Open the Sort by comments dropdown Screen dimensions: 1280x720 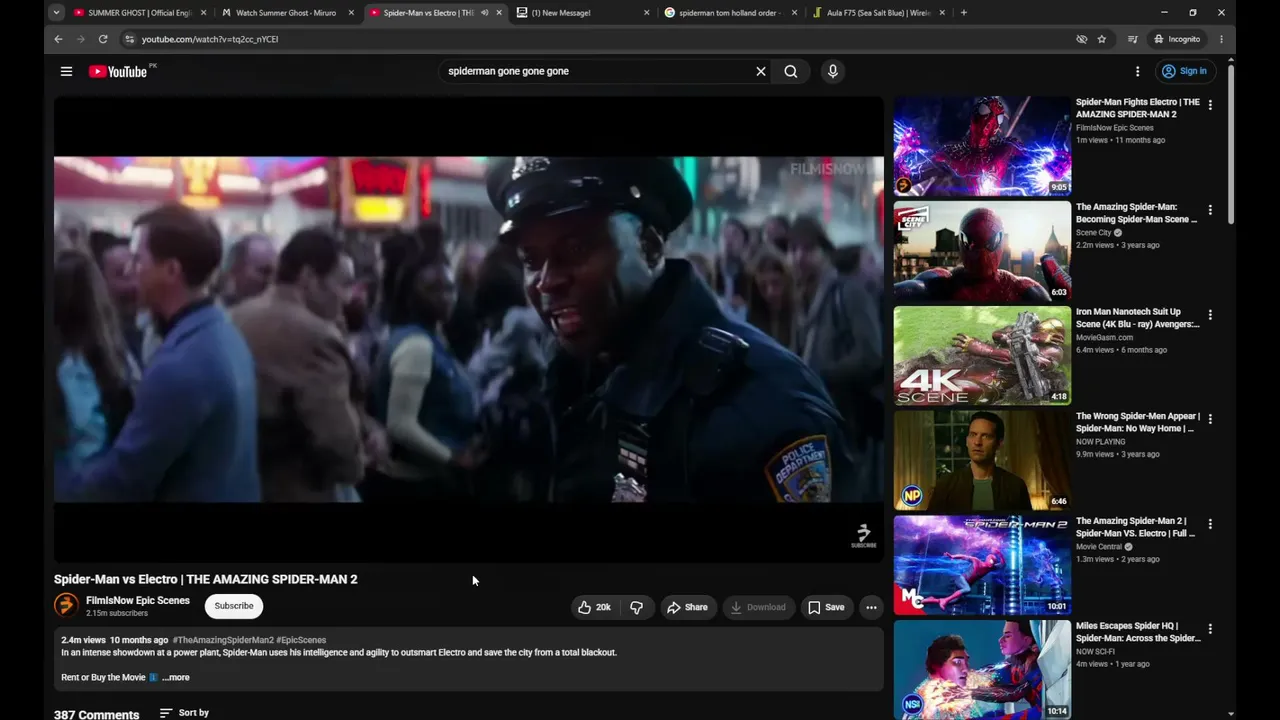click(185, 713)
